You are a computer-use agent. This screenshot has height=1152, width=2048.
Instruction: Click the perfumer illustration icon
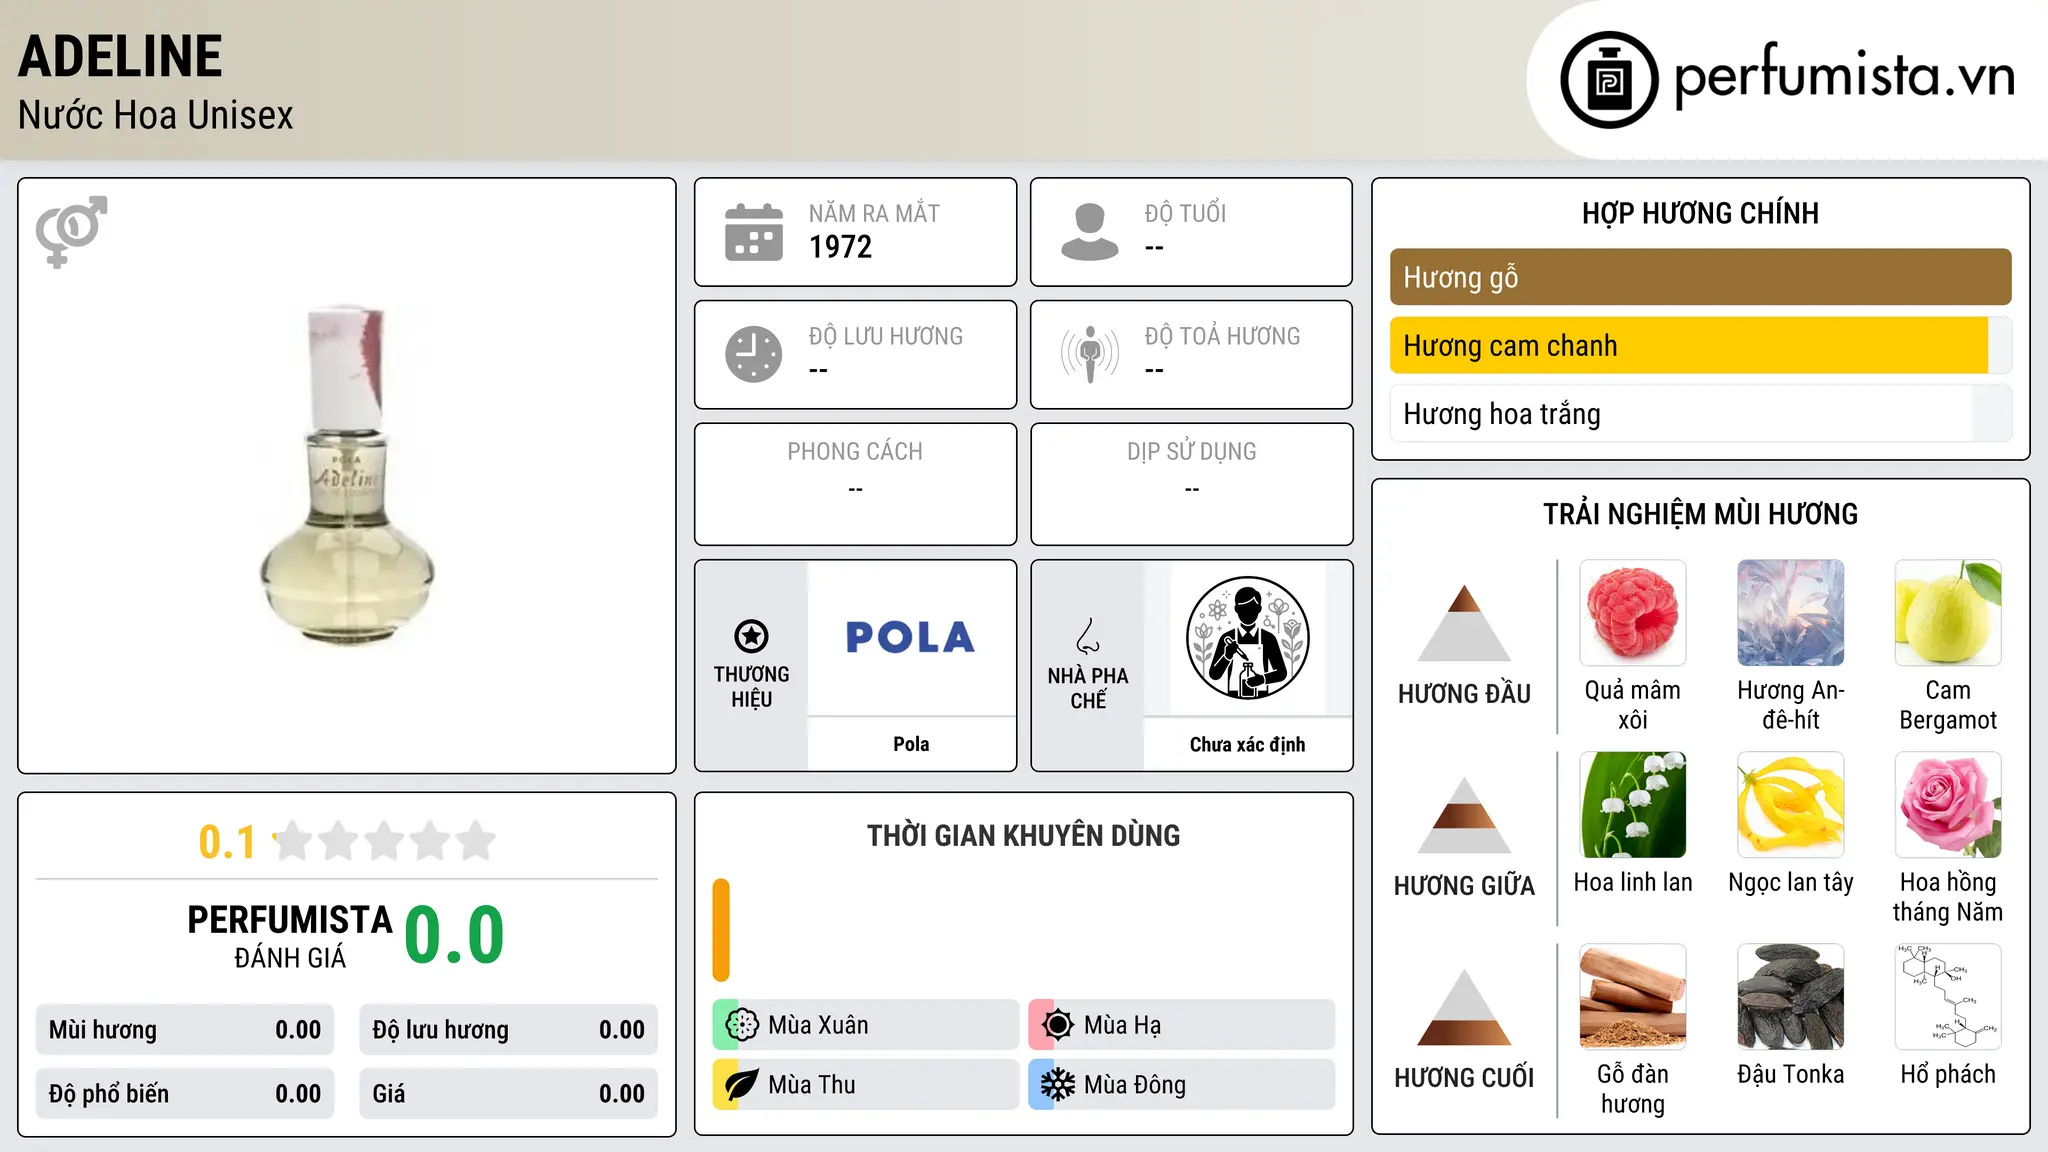pyautogui.click(x=1247, y=638)
